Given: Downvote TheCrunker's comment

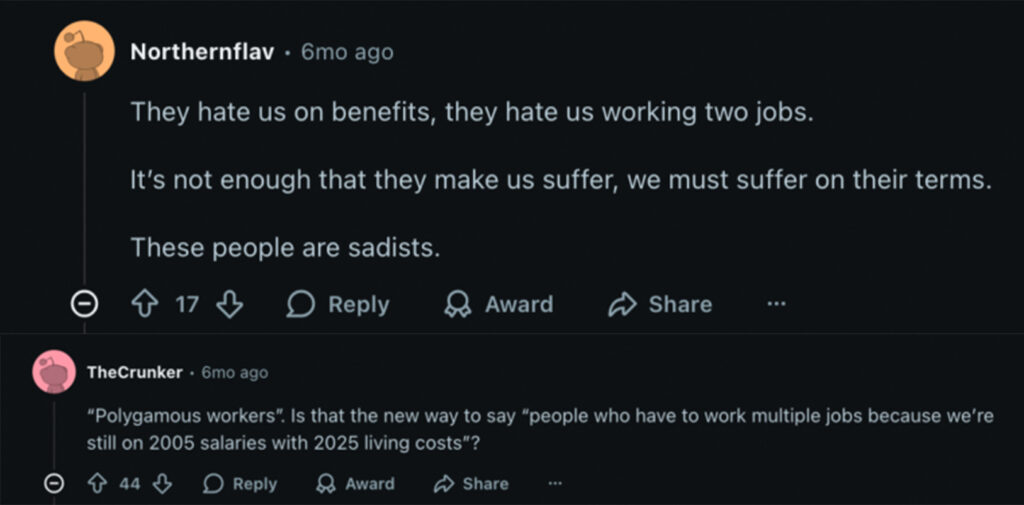Looking at the screenshot, I should pyautogui.click(x=163, y=484).
